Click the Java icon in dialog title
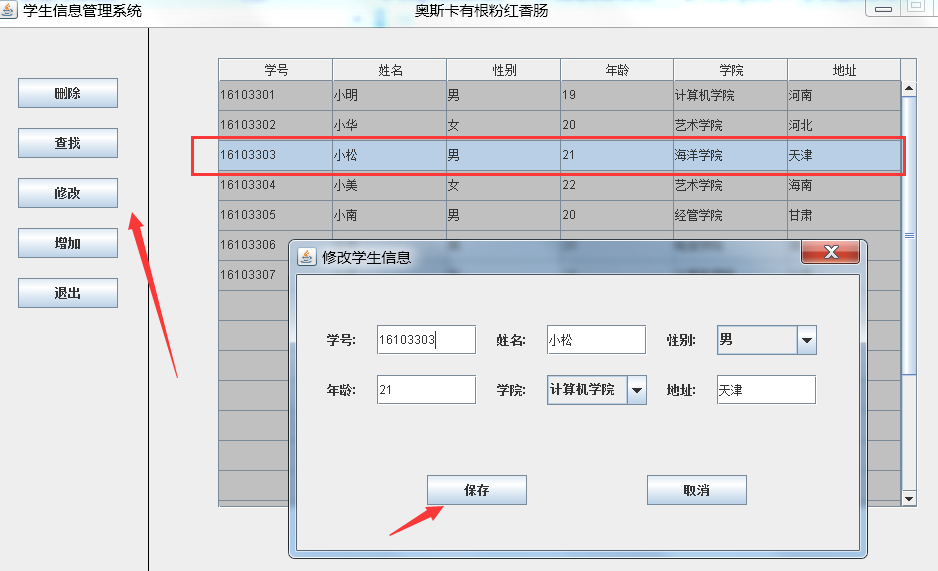 pyautogui.click(x=307, y=257)
